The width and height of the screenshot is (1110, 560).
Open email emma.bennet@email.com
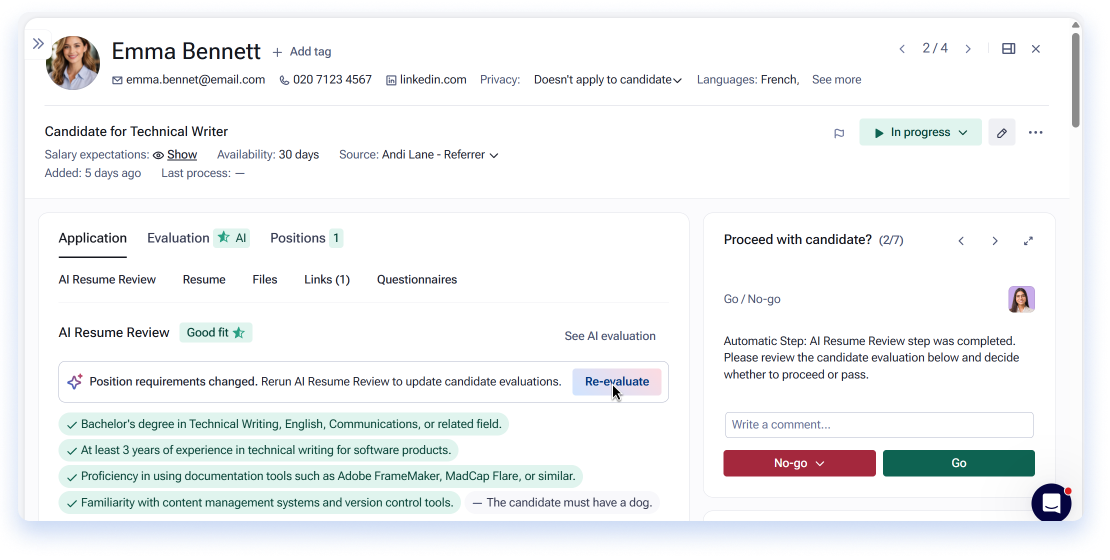coord(188,80)
